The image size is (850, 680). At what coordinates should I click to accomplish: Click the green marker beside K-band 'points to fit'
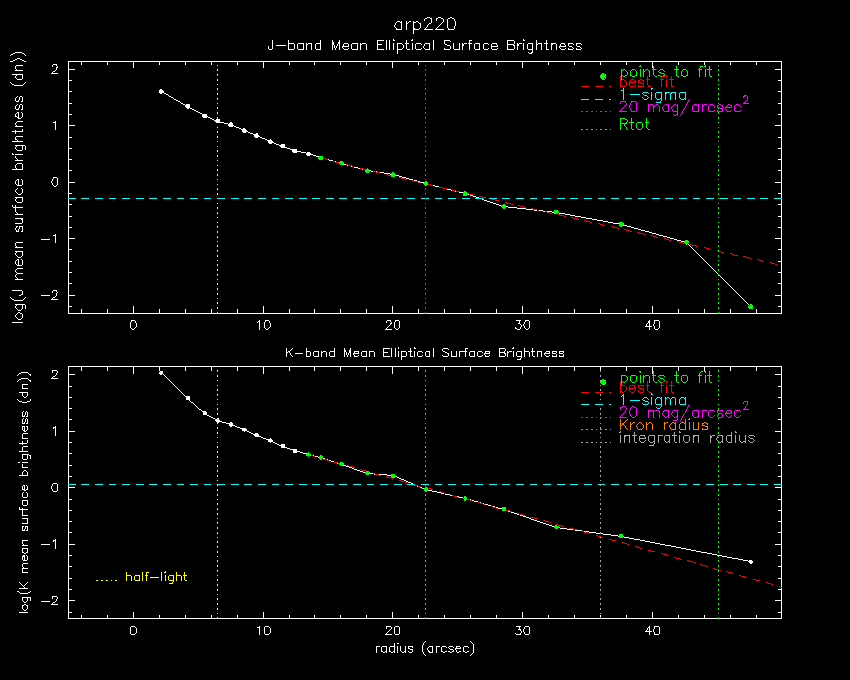pos(602,383)
